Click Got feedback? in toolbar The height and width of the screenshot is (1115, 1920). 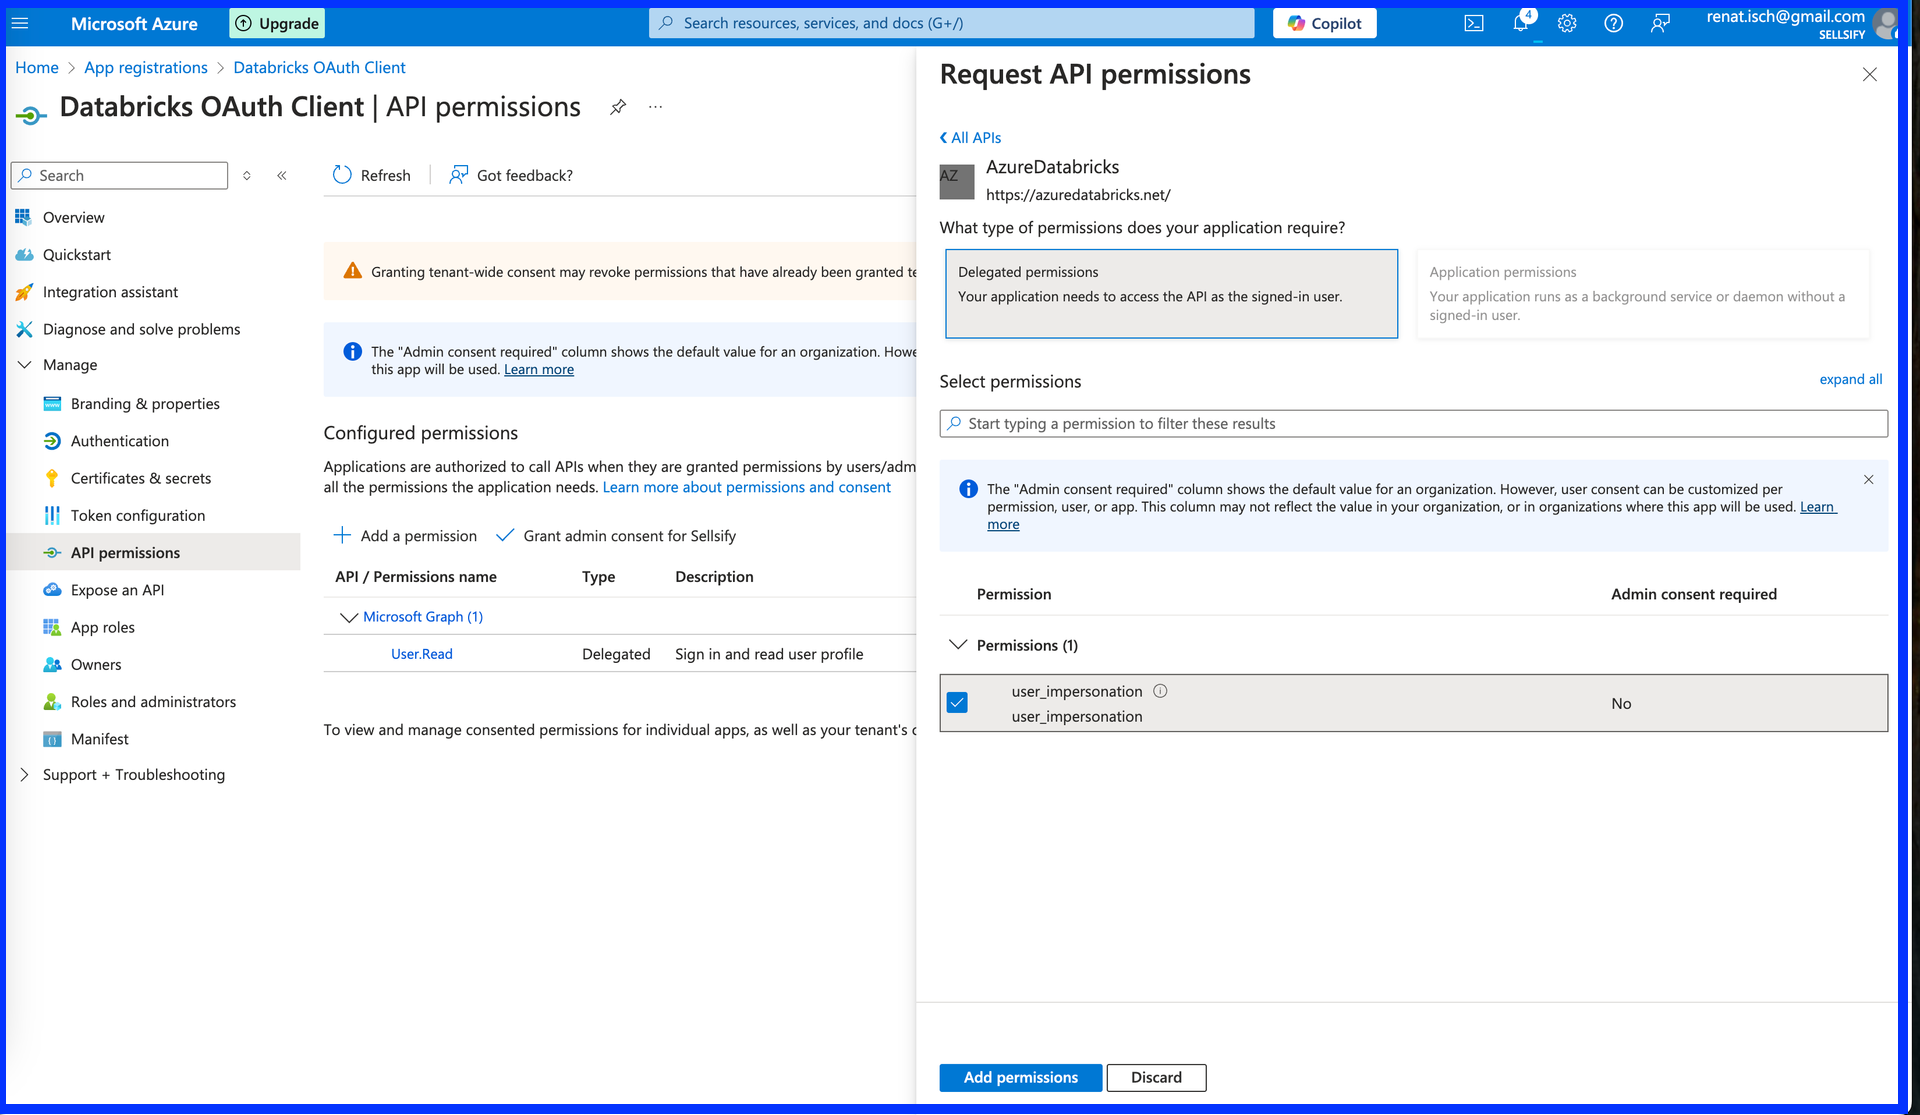[511, 175]
